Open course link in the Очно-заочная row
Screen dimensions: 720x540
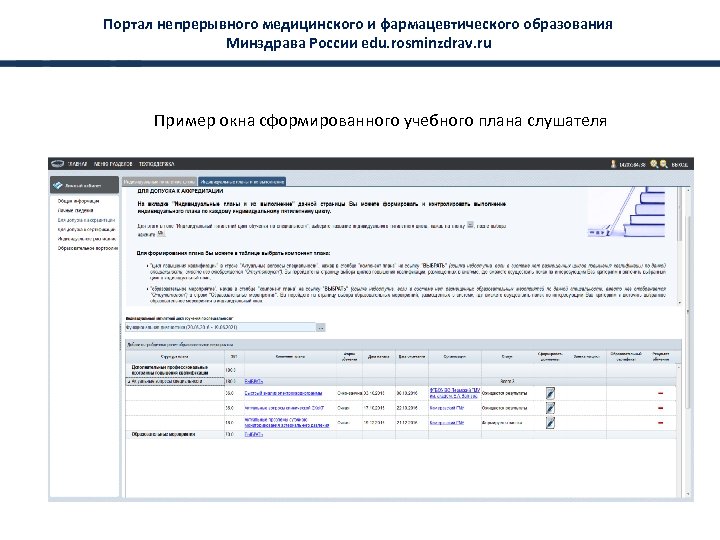[283, 393]
